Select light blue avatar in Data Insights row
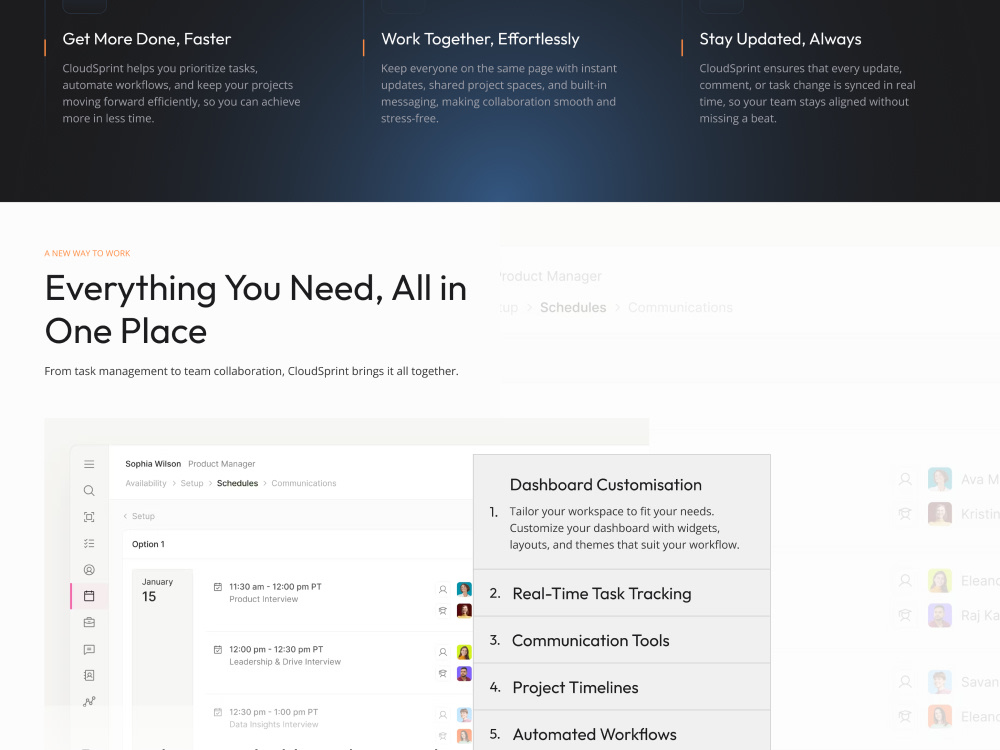The image size is (1000, 750). click(x=464, y=715)
